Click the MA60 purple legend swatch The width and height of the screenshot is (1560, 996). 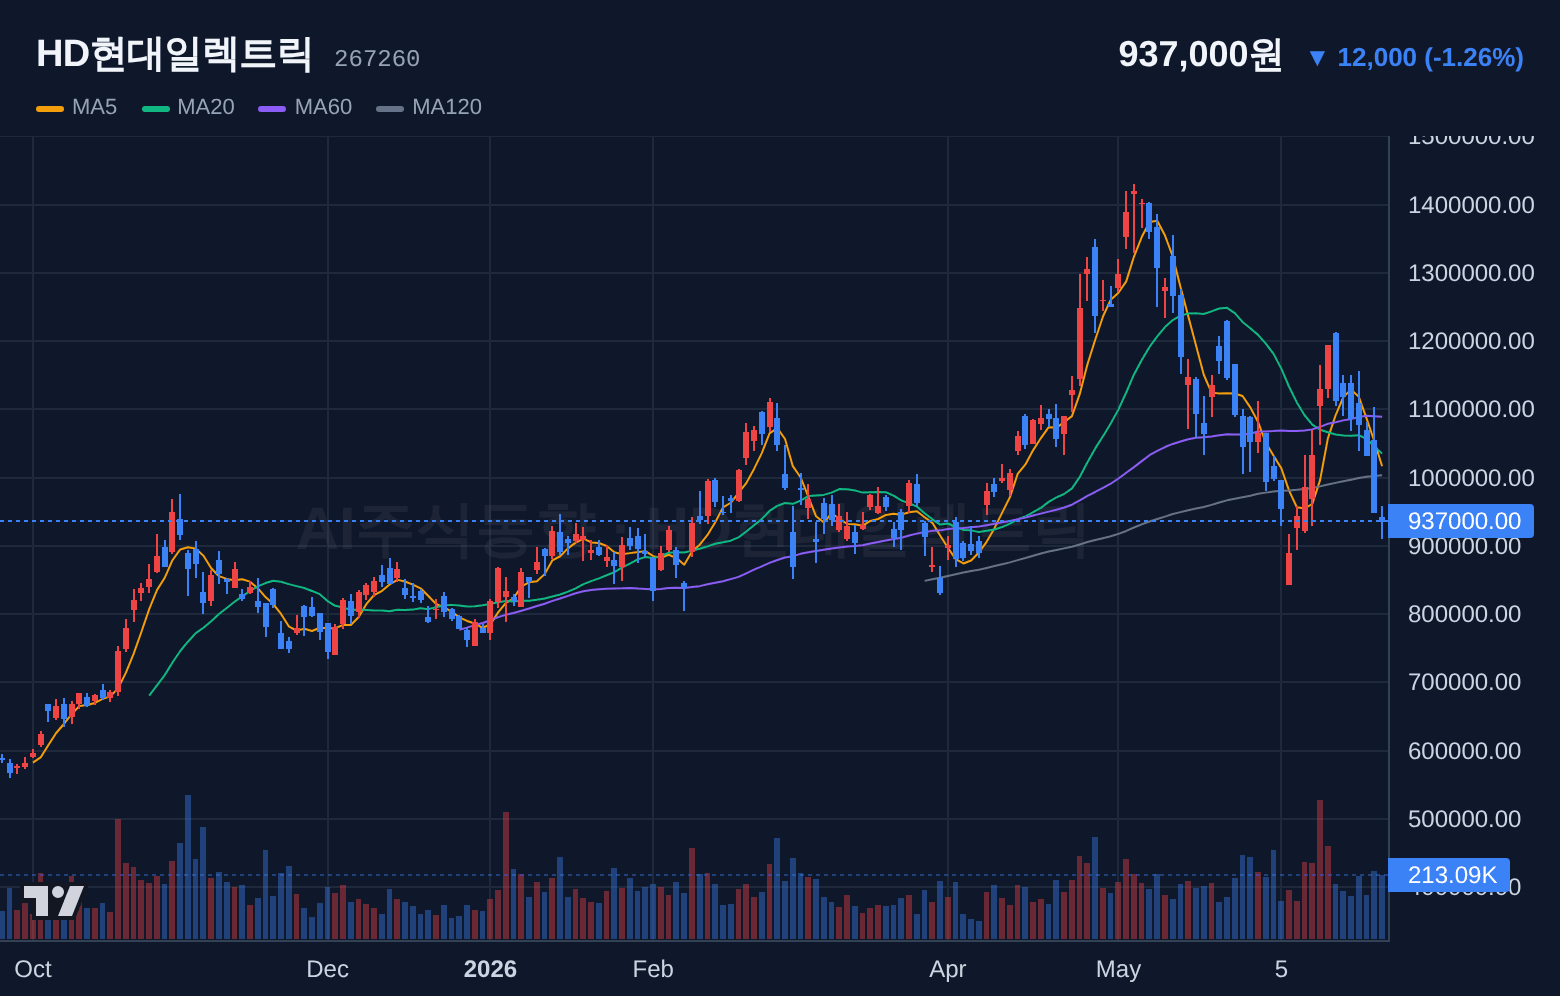point(272,108)
